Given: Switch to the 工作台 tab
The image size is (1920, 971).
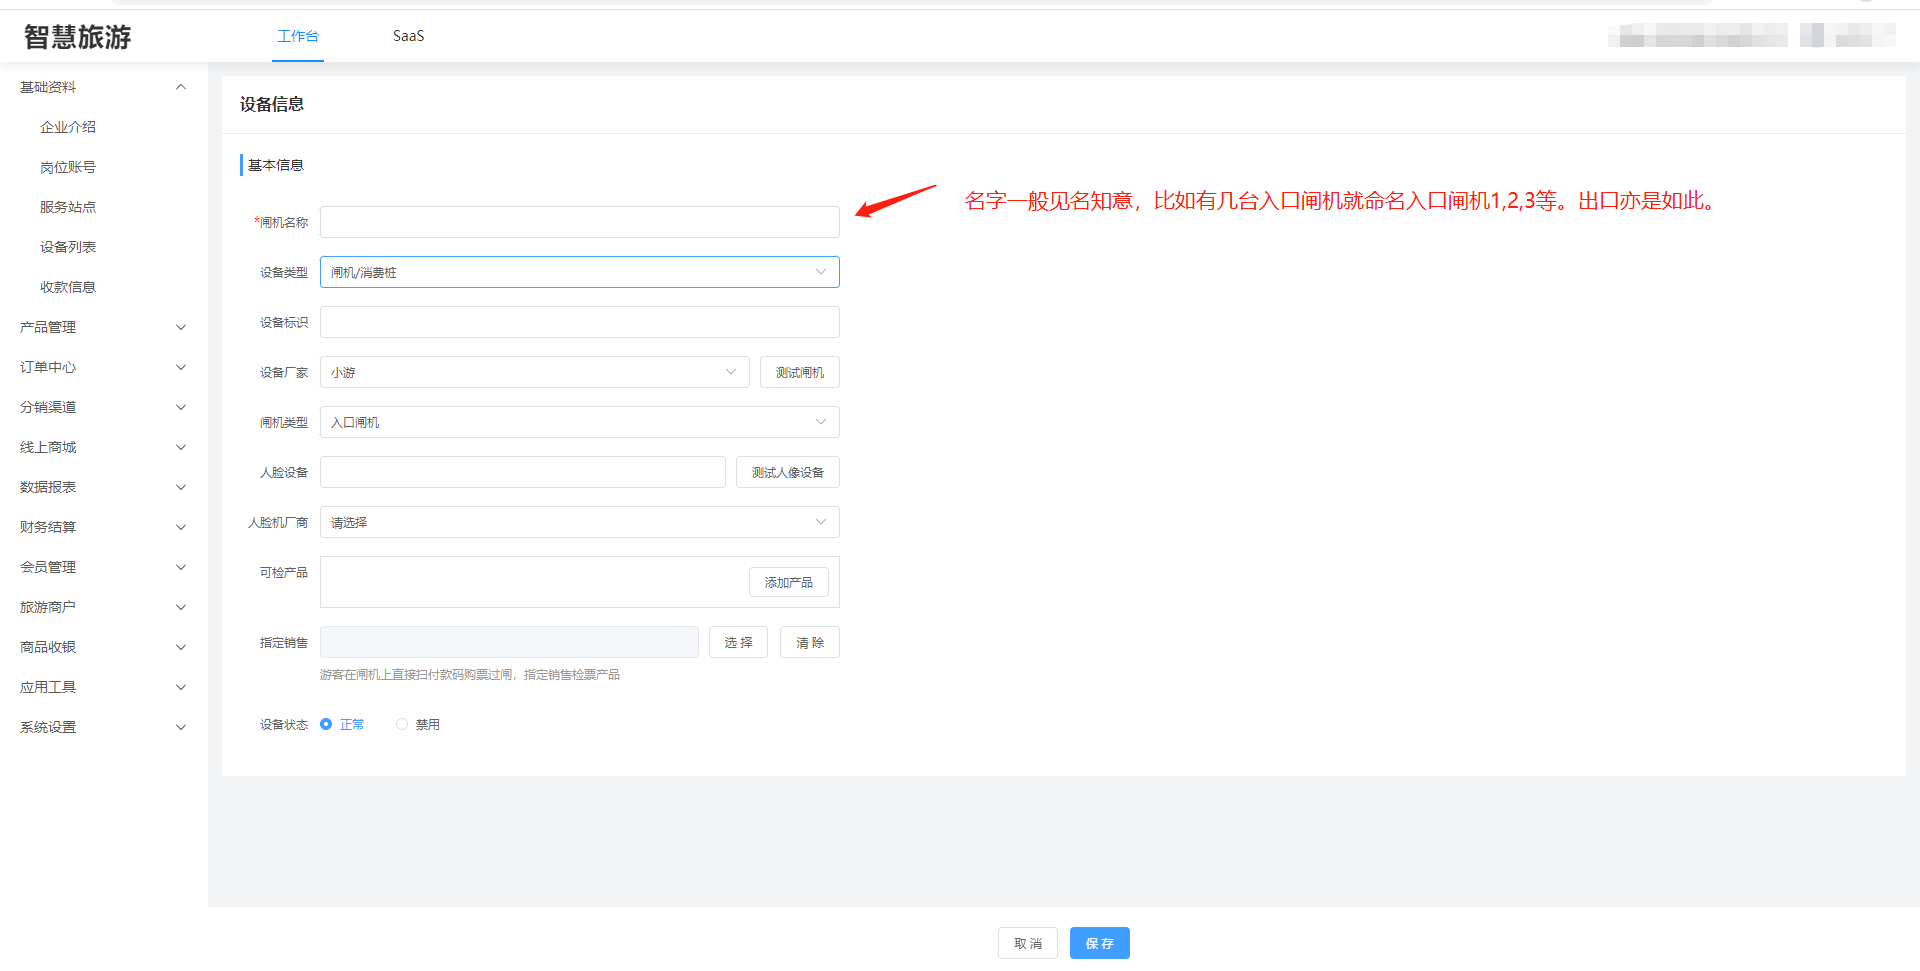Looking at the screenshot, I should (x=298, y=36).
